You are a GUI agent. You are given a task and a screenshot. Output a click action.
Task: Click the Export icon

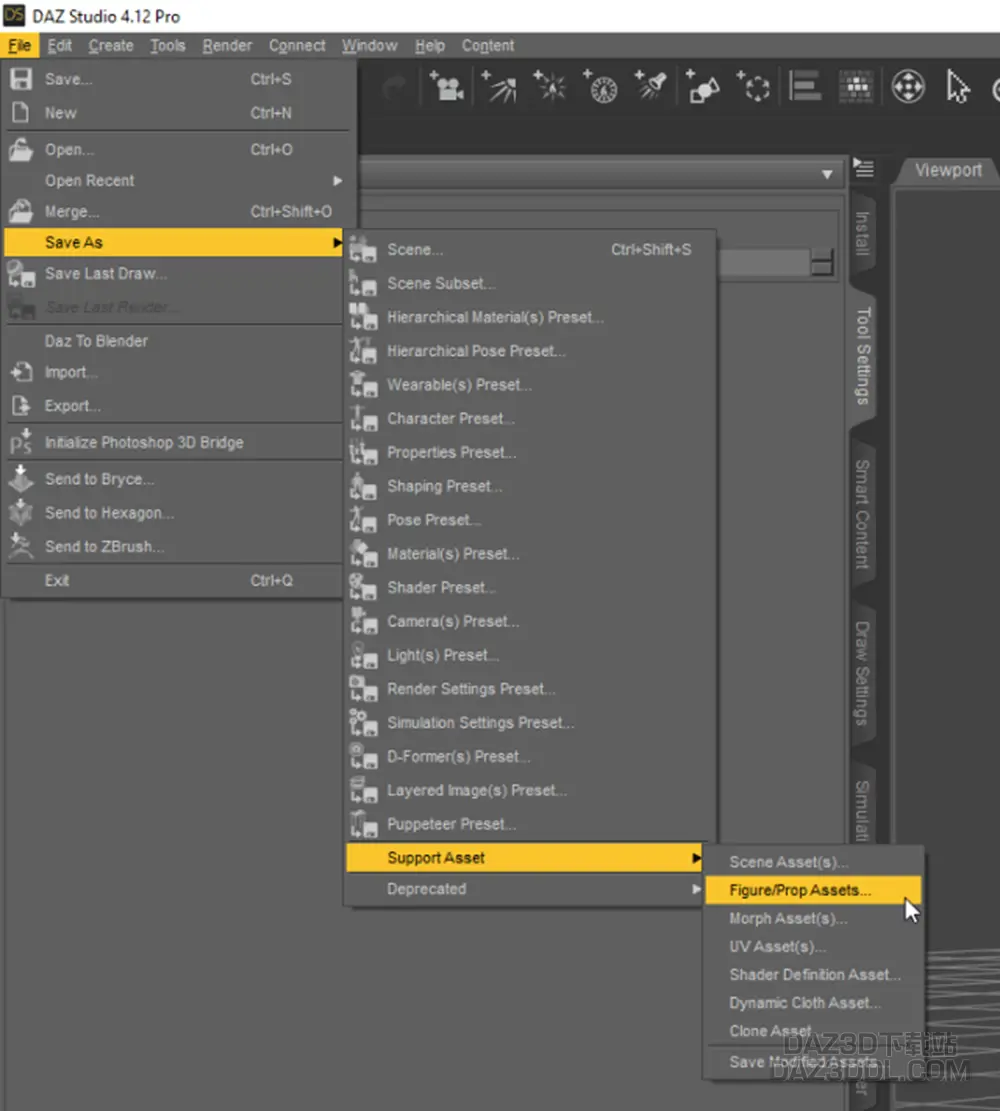pyautogui.click(x=21, y=405)
